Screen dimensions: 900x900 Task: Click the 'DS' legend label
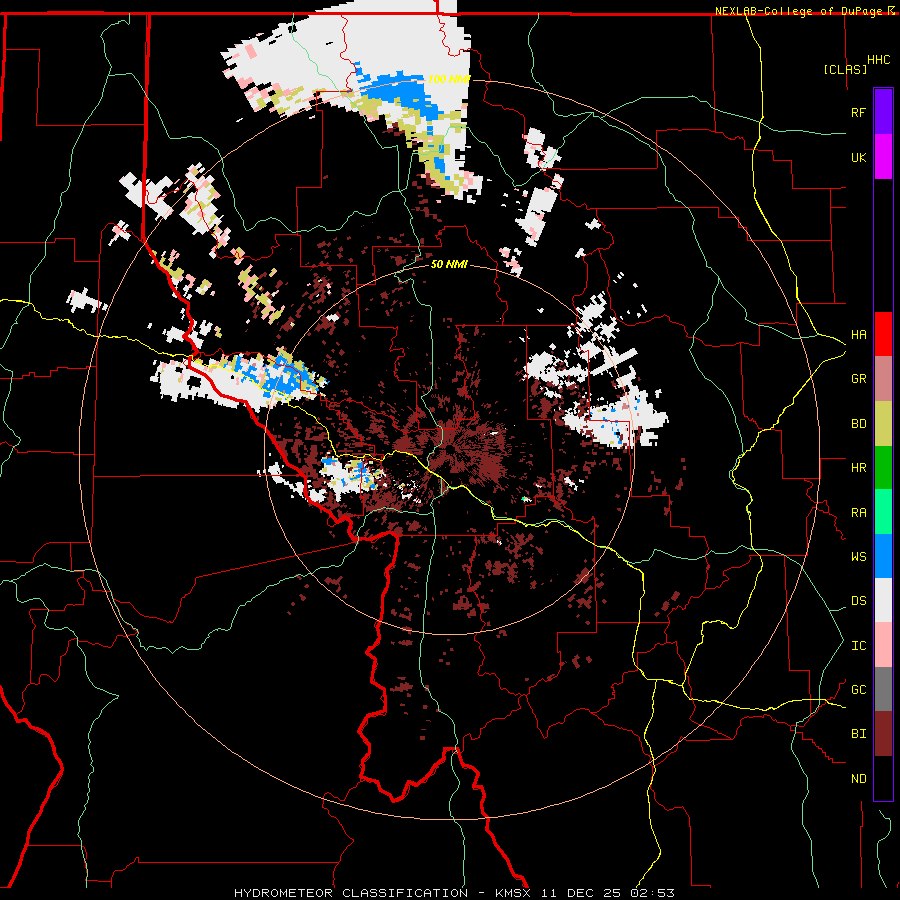pos(858,601)
